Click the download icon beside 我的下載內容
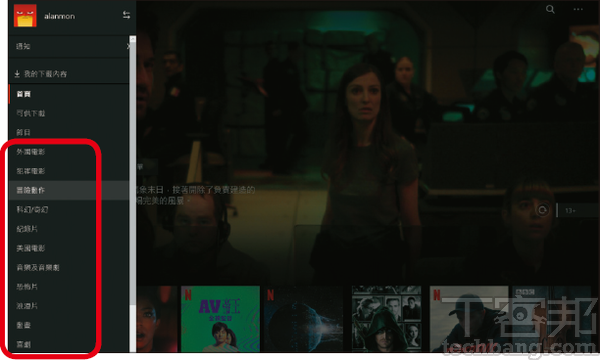 17,74
